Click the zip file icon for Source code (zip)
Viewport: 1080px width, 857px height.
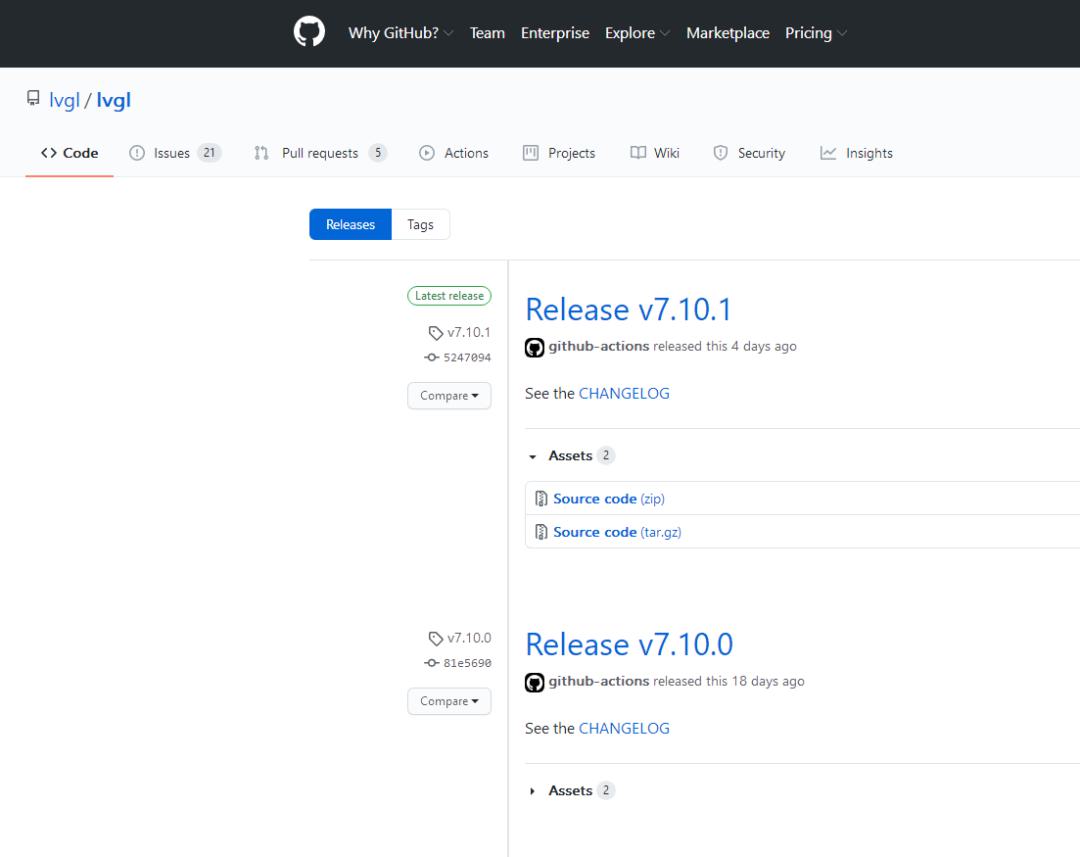click(541, 498)
